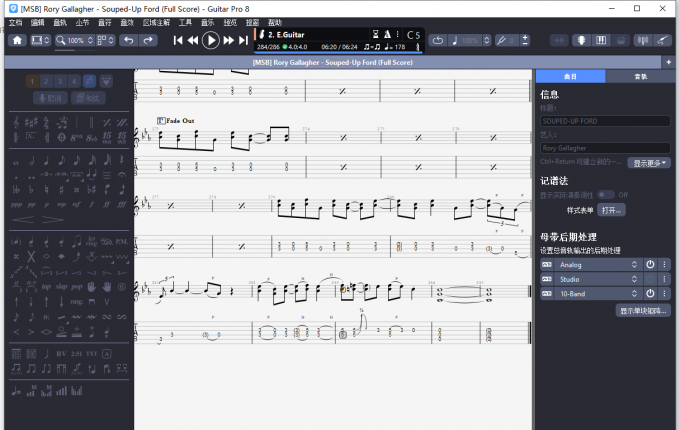Viewport: 679px width, 430px height.
Task: Open the 音轨 menu in menu bar
Action: [x=61, y=21]
